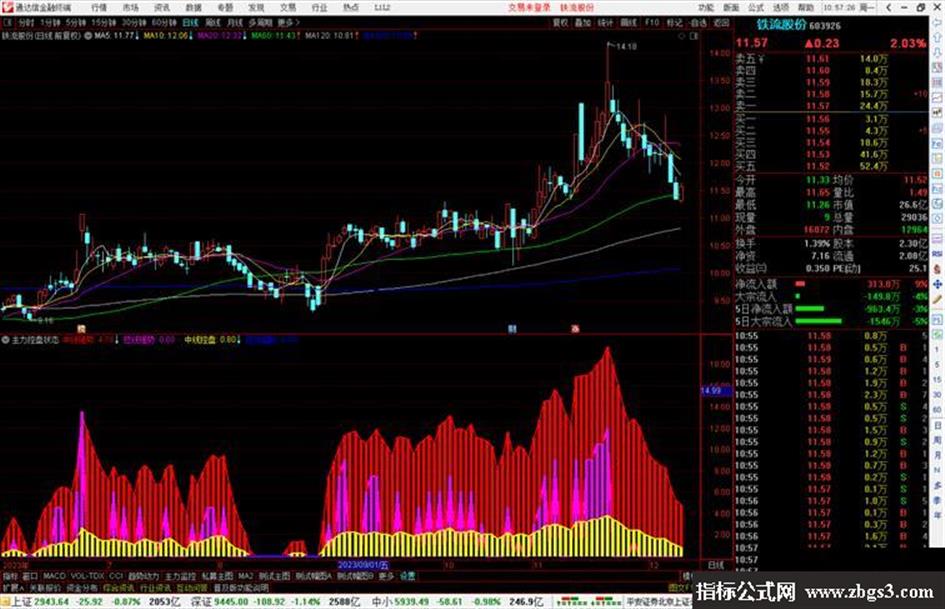Click the 5日大宗流入 row
Viewport: 945px width, 609px height.
click(831, 321)
